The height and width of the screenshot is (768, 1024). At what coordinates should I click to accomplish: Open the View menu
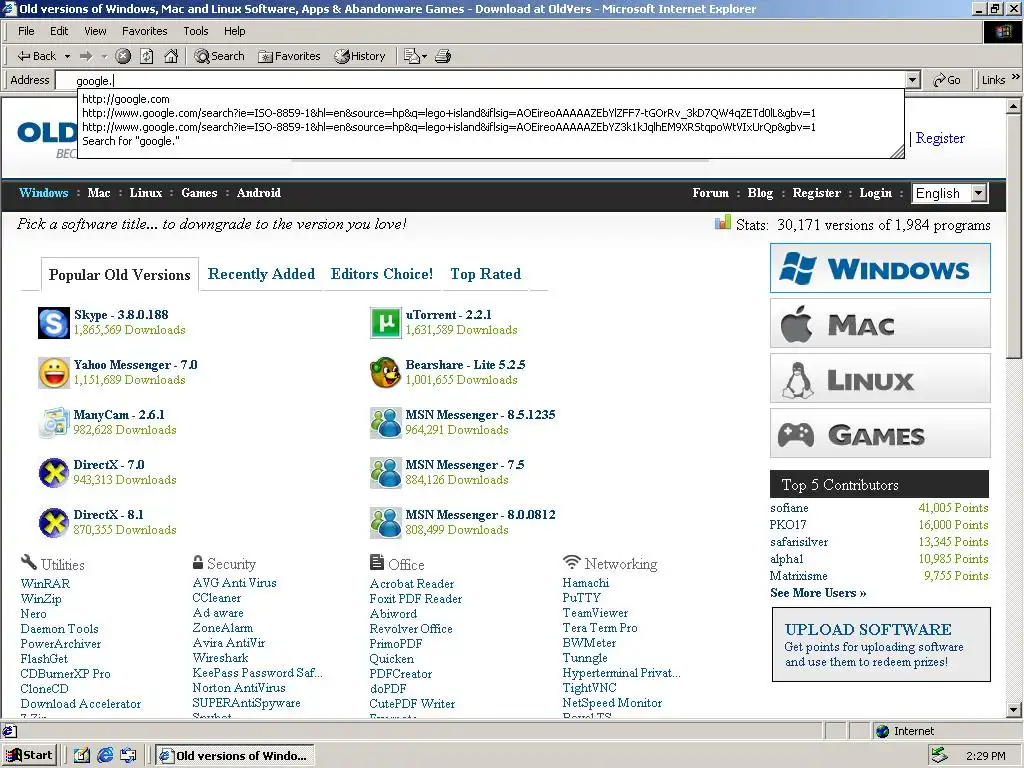[95, 31]
